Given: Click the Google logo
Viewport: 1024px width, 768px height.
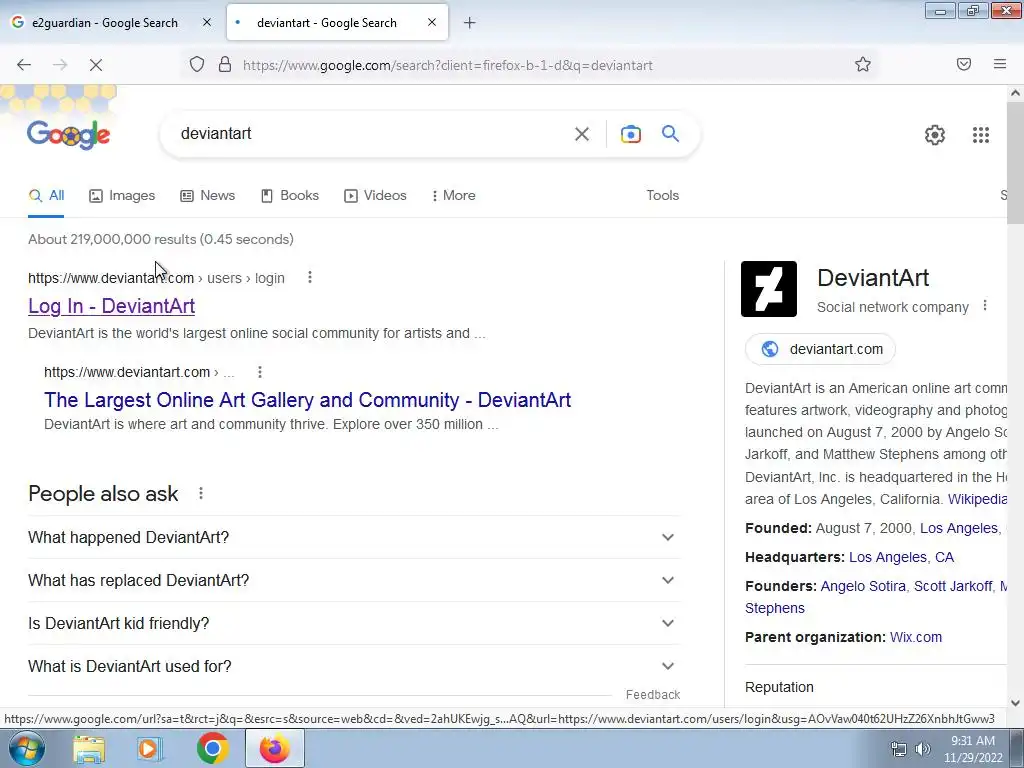Looking at the screenshot, I should (x=69, y=135).
